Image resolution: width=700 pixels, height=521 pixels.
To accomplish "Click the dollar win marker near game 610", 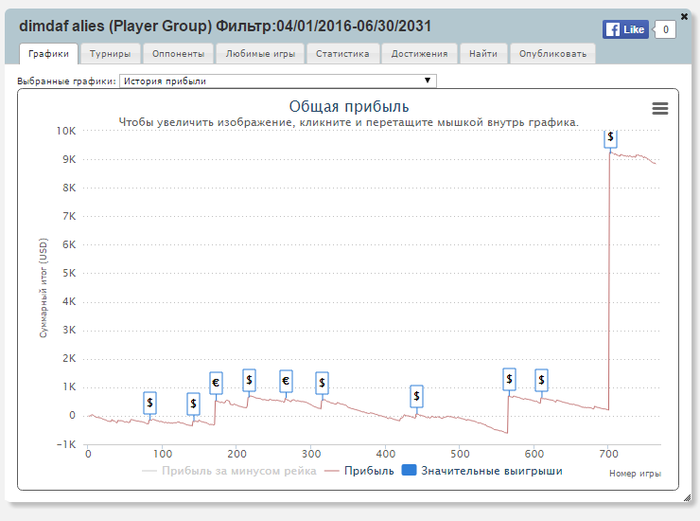I will pyautogui.click(x=542, y=380).
